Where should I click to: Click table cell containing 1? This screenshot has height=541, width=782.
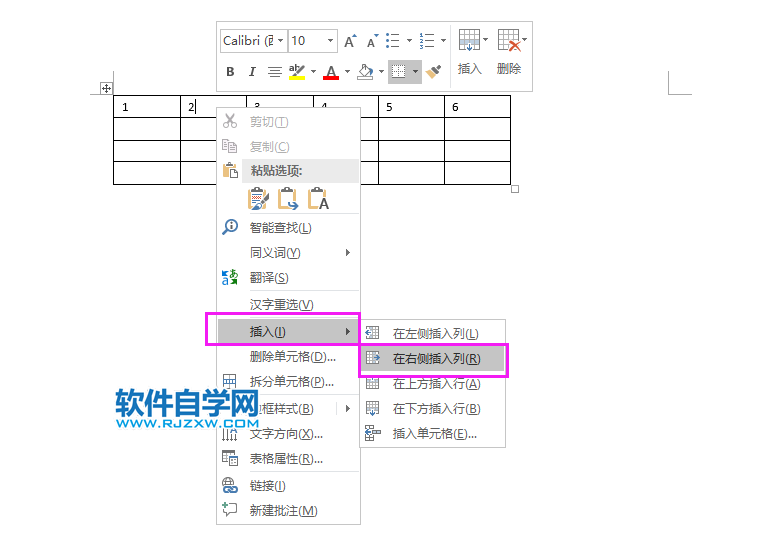coord(147,107)
